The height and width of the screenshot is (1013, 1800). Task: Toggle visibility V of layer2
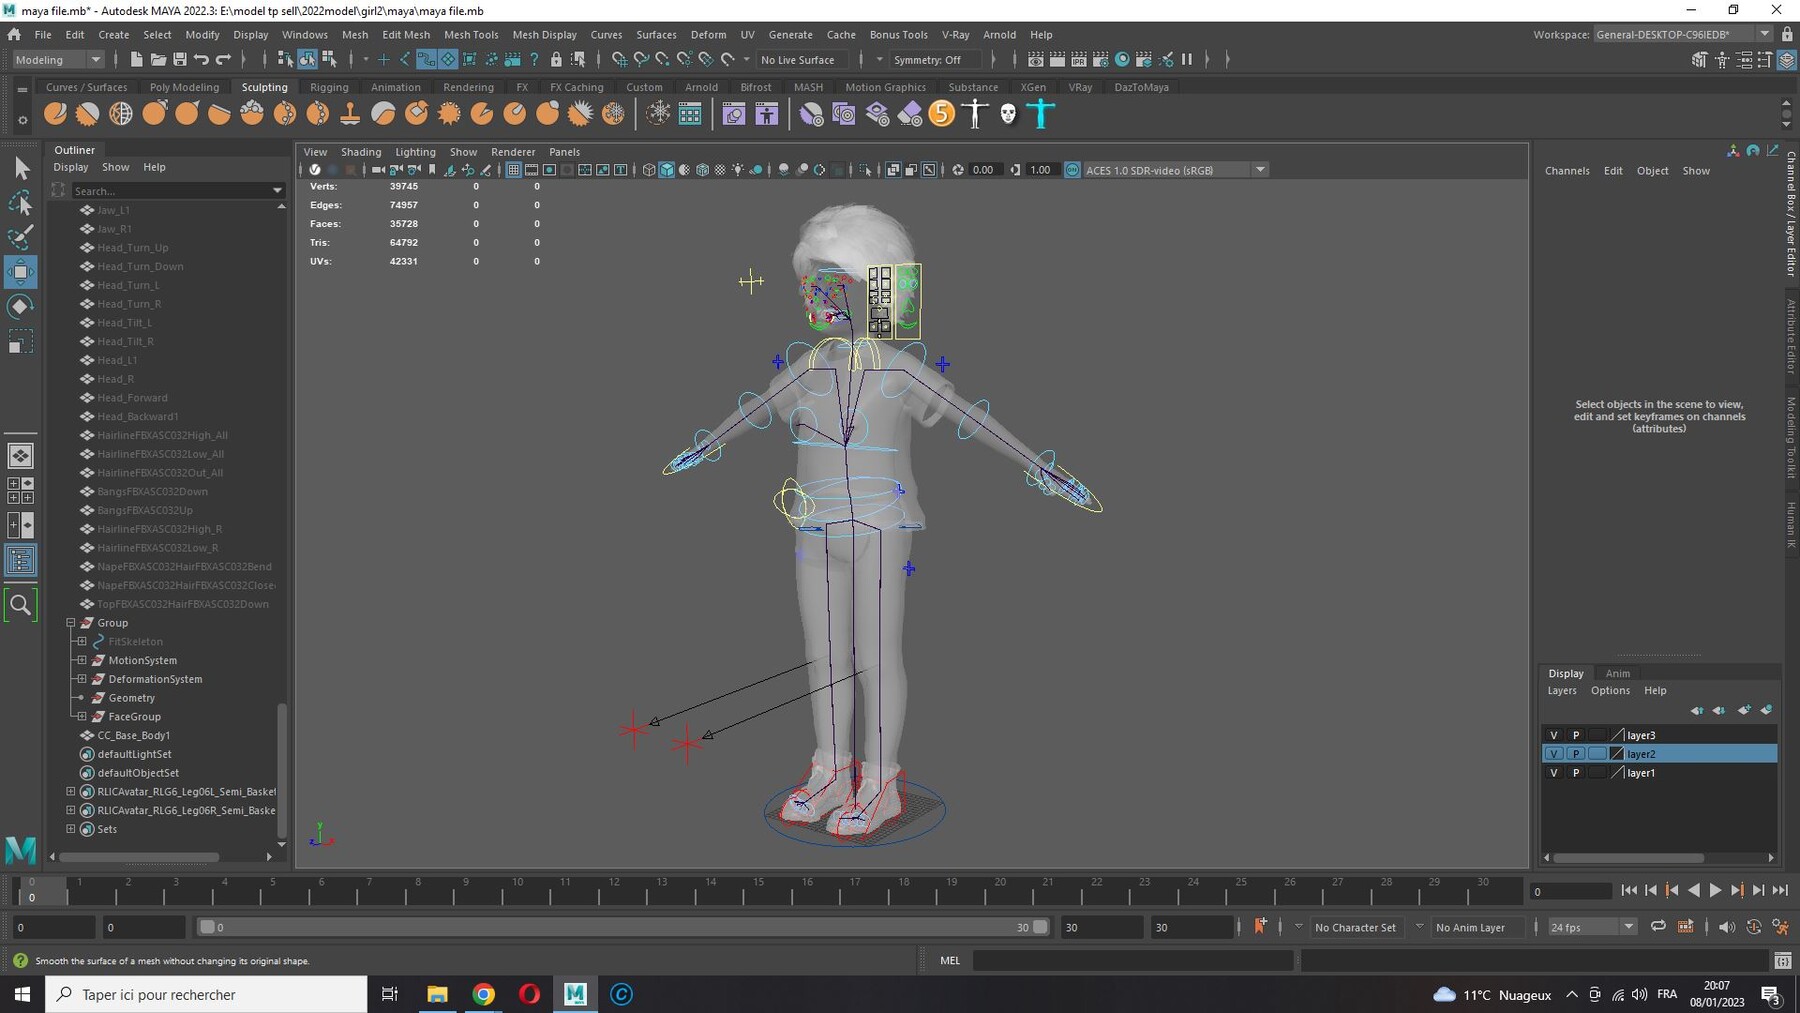pos(1553,754)
